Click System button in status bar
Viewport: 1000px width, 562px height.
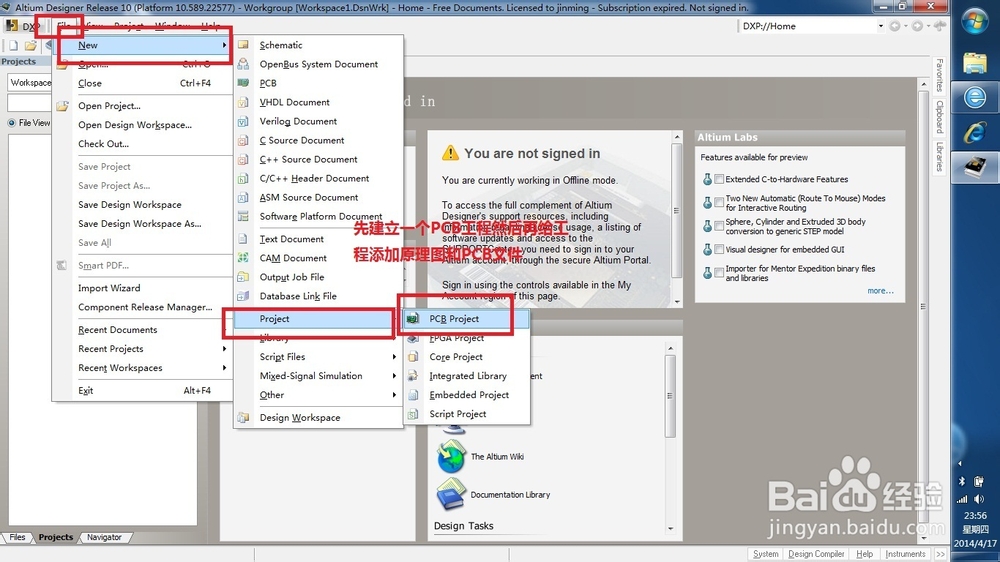pyautogui.click(x=765, y=554)
